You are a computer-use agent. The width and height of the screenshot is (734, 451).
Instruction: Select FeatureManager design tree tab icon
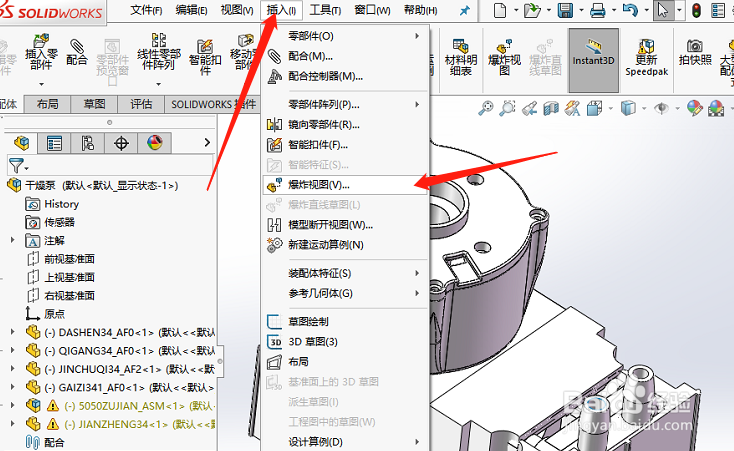pyautogui.click(x=21, y=143)
